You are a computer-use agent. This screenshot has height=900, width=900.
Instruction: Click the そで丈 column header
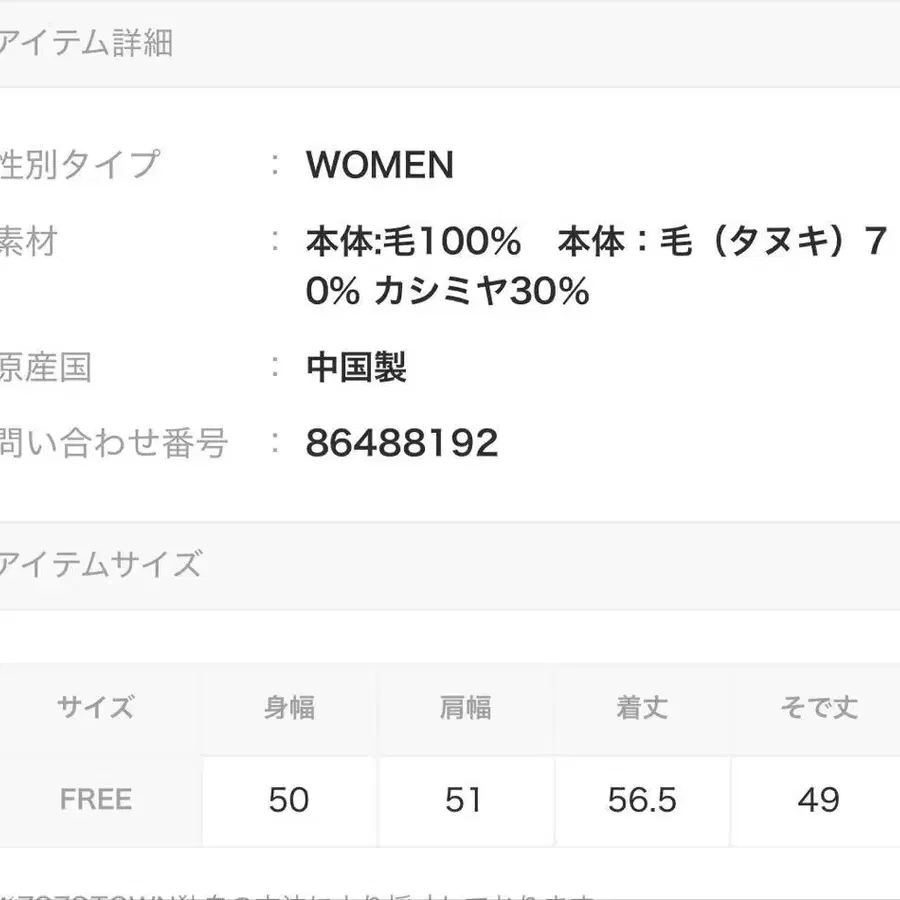click(x=818, y=708)
